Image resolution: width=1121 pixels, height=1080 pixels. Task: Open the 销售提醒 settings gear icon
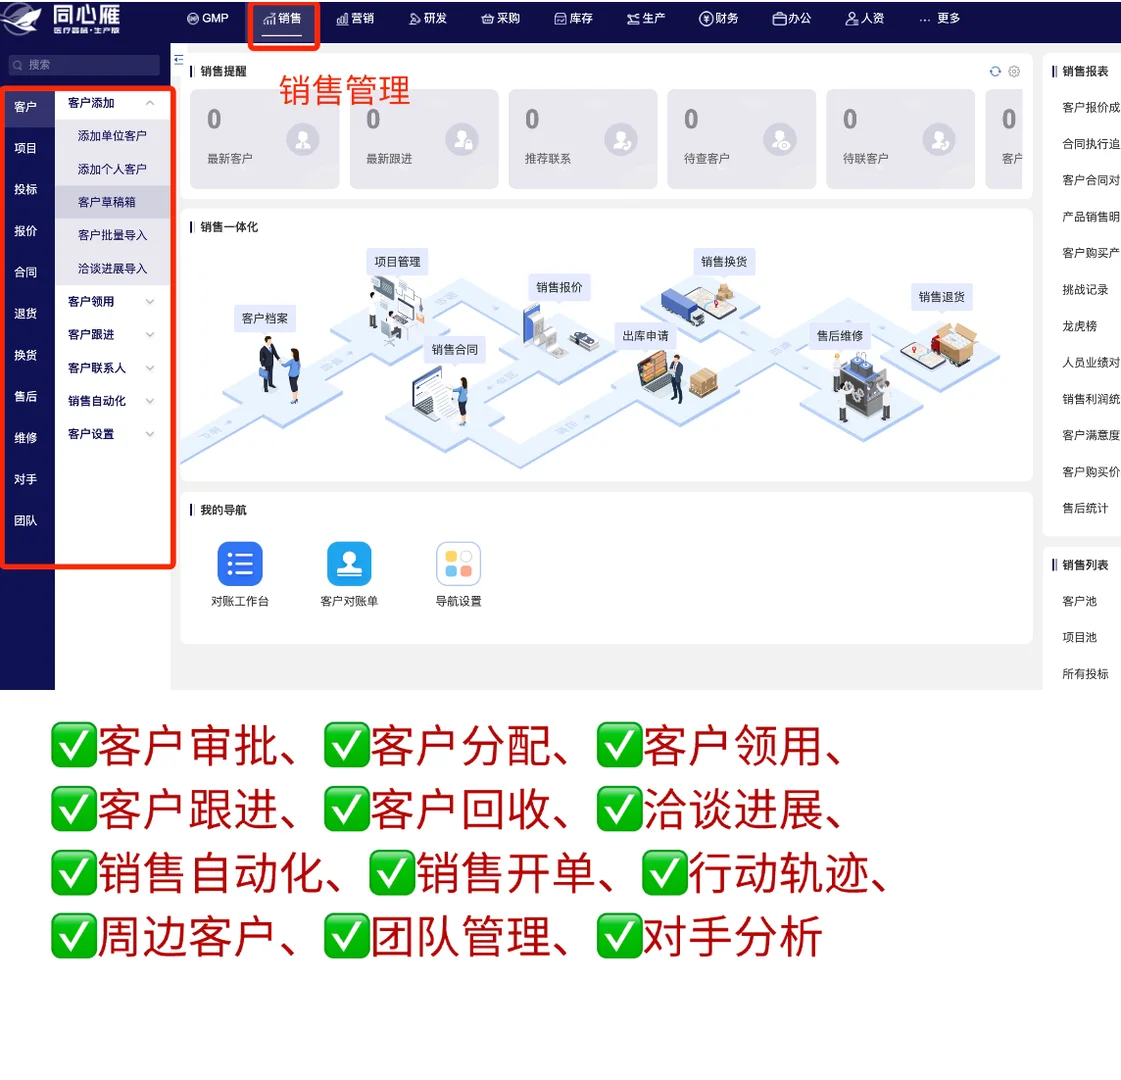tap(1014, 71)
